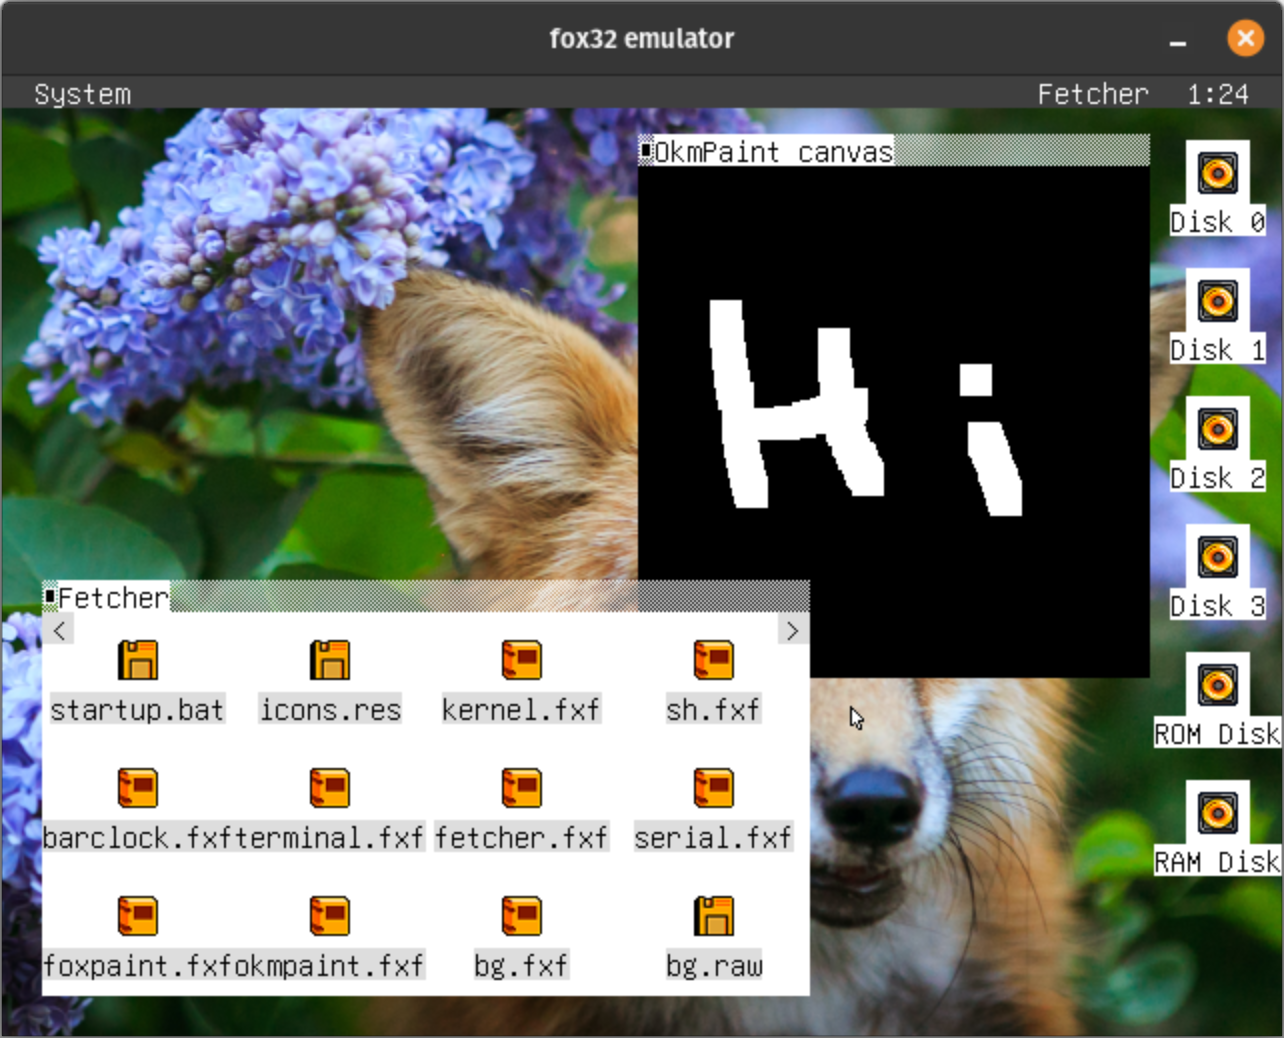Open the RAM Disk desktop icon
The image size is (1284, 1038).
point(1218,812)
